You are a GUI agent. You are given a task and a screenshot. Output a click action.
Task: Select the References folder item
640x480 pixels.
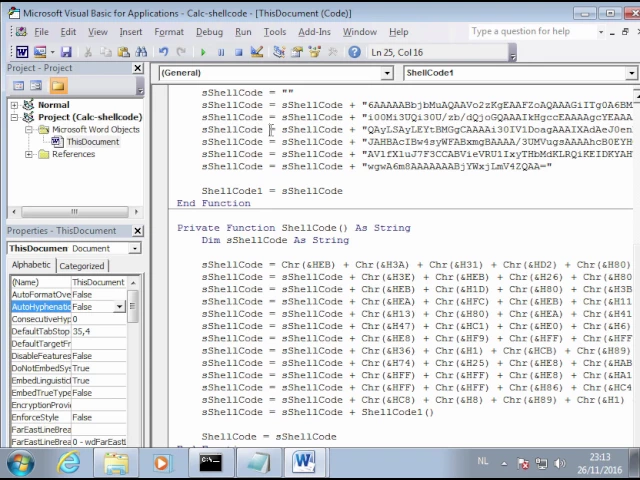[73, 154]
